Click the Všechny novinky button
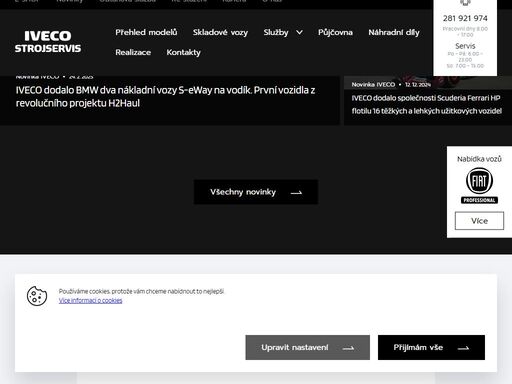This screenshot has height=384, width=512. coord(256,192)
